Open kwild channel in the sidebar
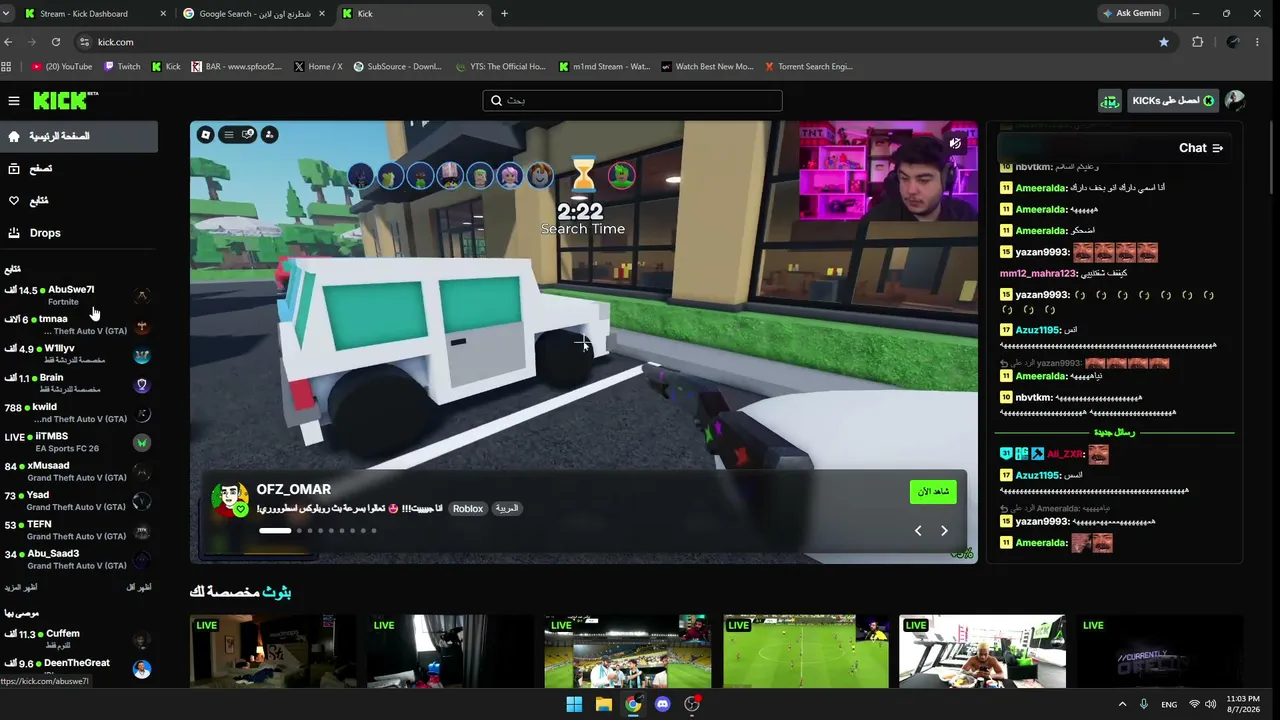Screen dimensions: 1280x720 pyautogui.click(x=78, y=413)
